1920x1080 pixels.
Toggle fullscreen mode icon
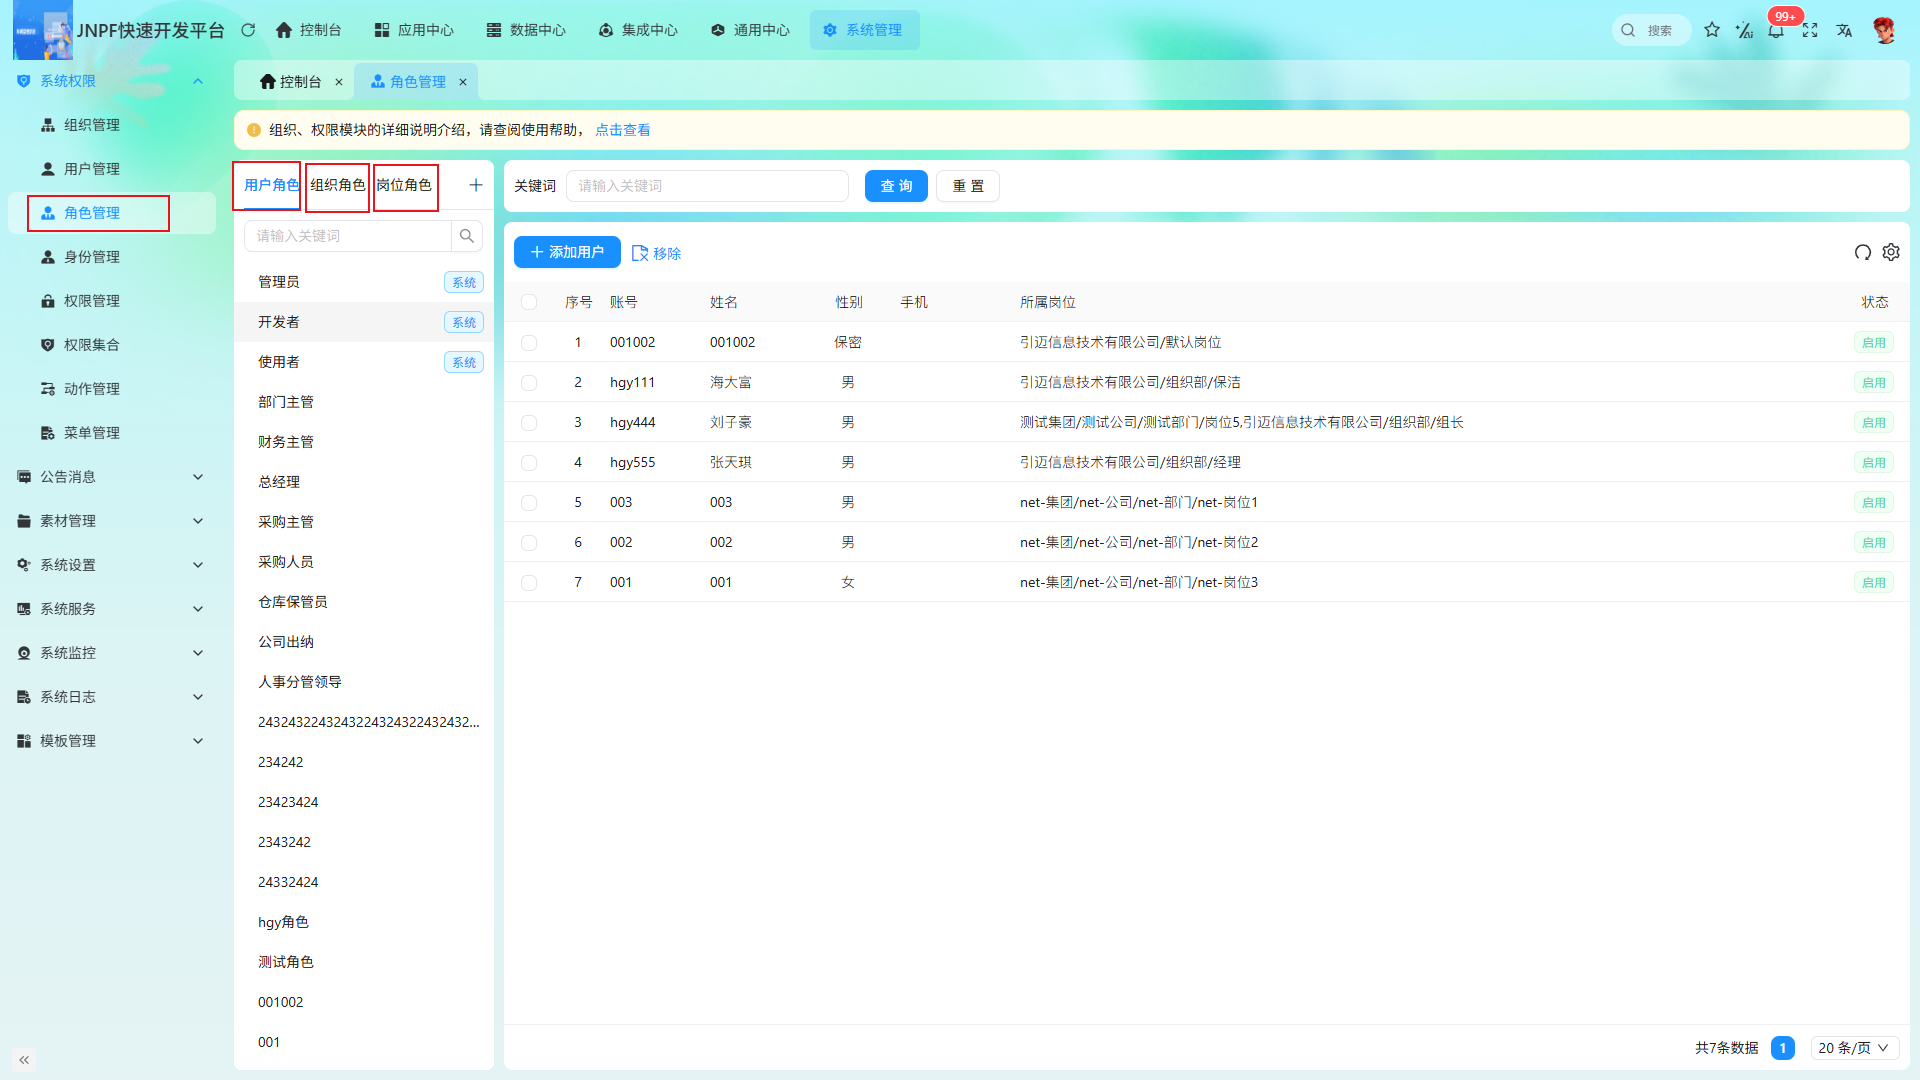click(x=1810, y=30)
